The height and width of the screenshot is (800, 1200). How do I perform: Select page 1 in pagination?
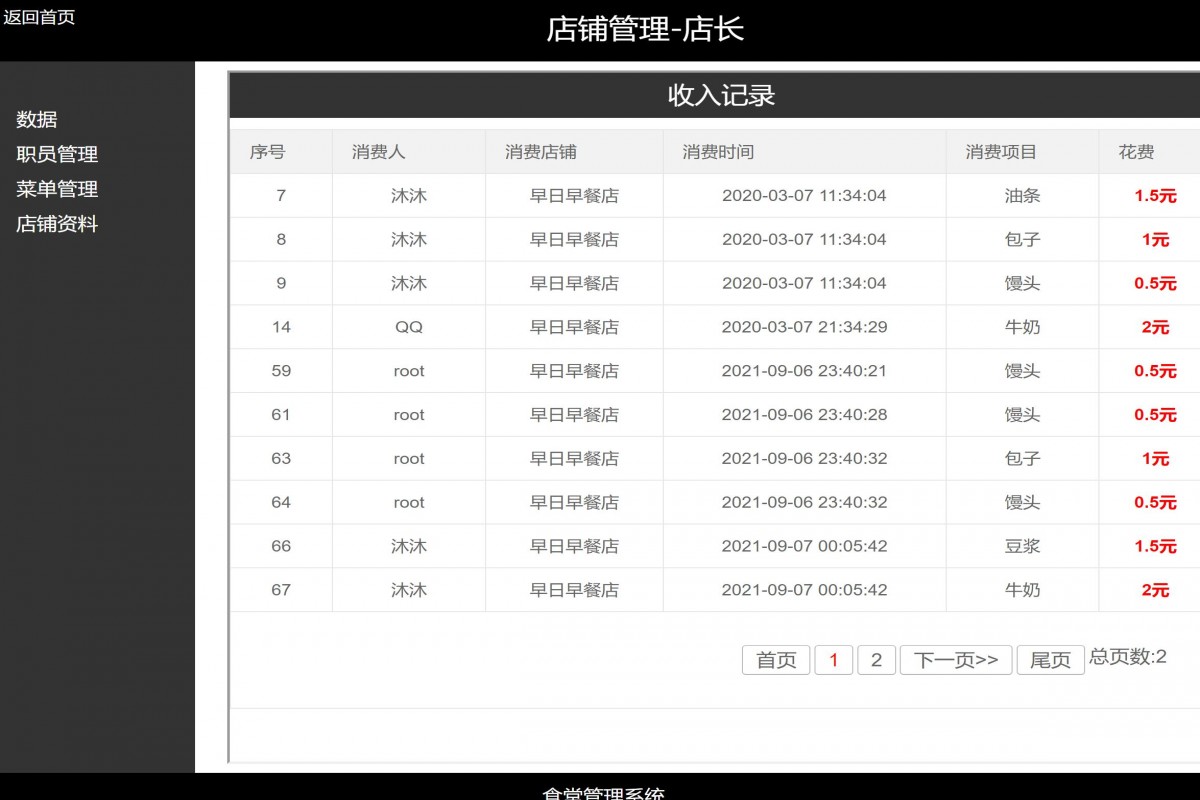point(834,660)
